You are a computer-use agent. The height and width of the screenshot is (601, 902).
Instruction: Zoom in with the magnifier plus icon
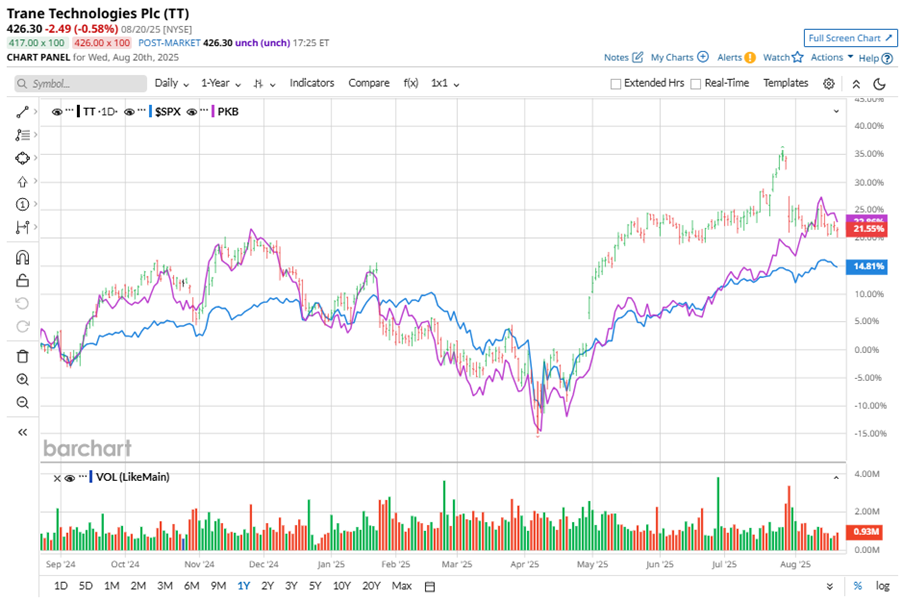tap(22, 380)
